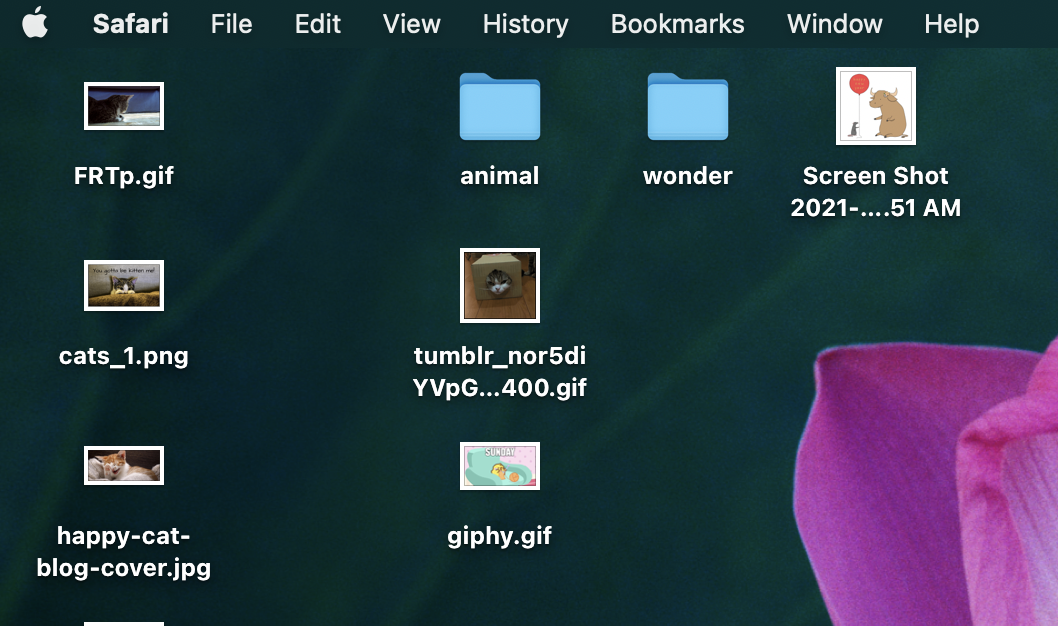The image size is (1058, 626).
Task: Open the History menu
Action: click(x=525, y=24)
